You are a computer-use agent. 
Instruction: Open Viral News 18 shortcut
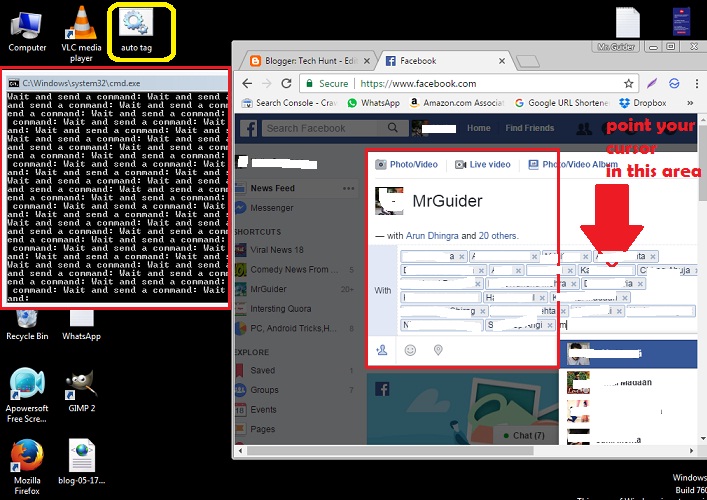[277, 250]
